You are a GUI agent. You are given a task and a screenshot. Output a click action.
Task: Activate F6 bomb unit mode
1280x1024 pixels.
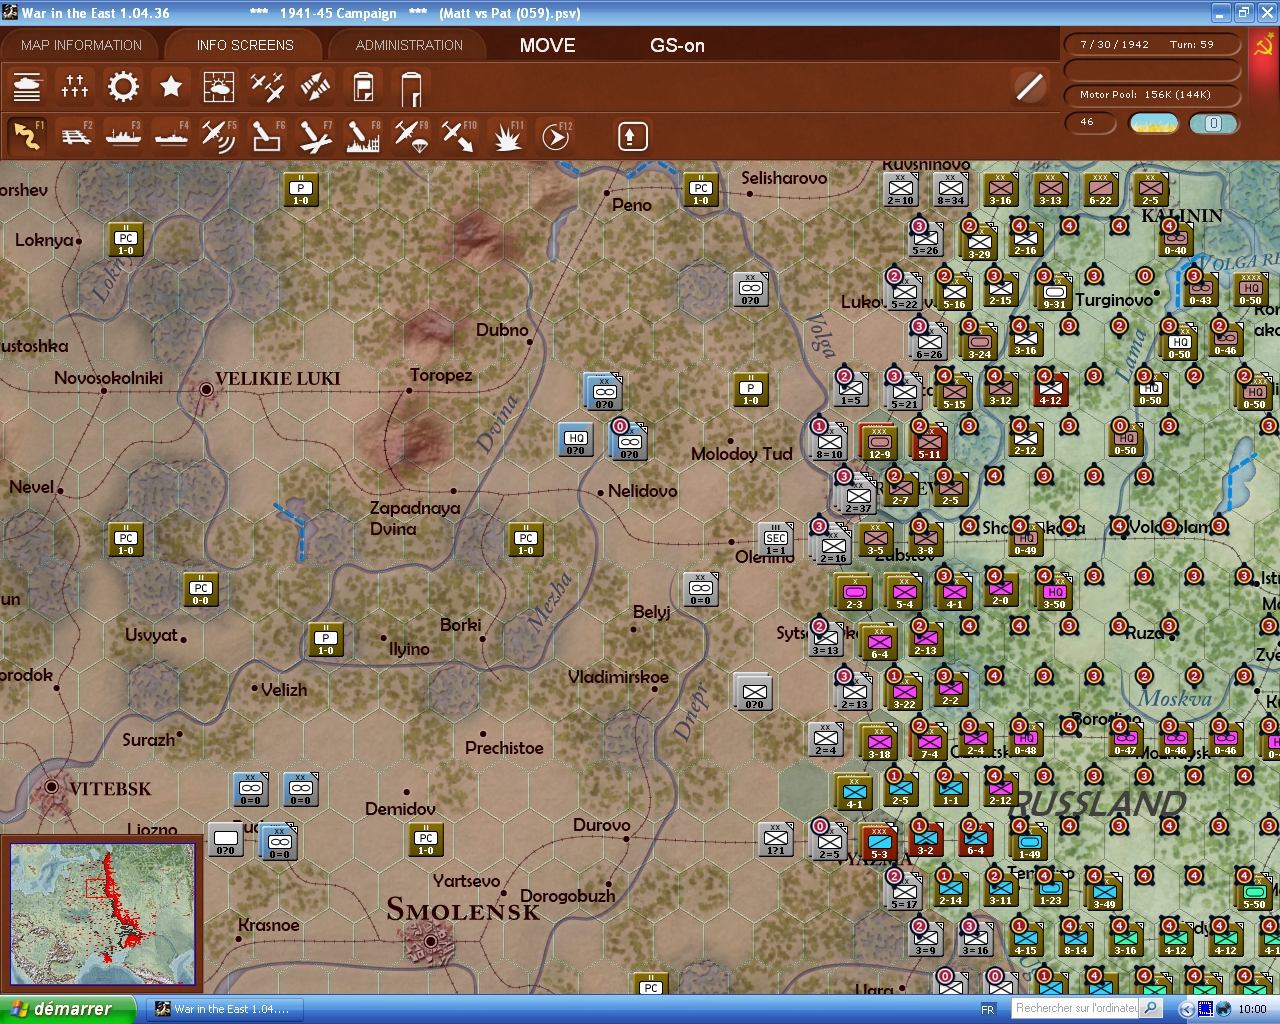267,136
